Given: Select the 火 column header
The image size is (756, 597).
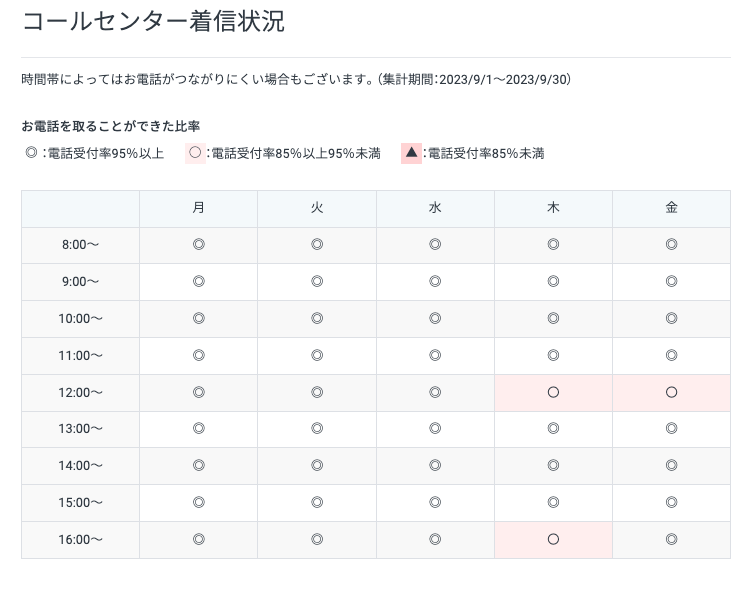Looking at the screenshot, I should (317, 208).
